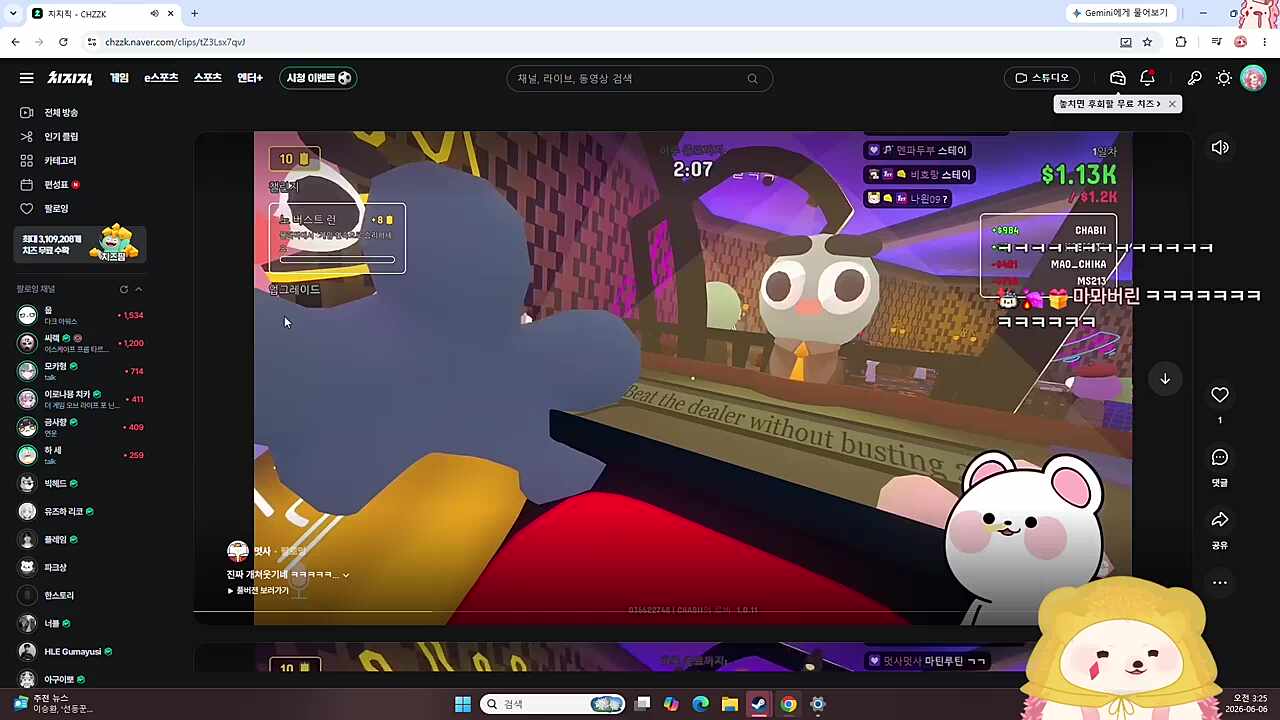Click the Windows taskbar search box
The height and width of the screenshot is (720, 1280).
[x=553, y=704]
